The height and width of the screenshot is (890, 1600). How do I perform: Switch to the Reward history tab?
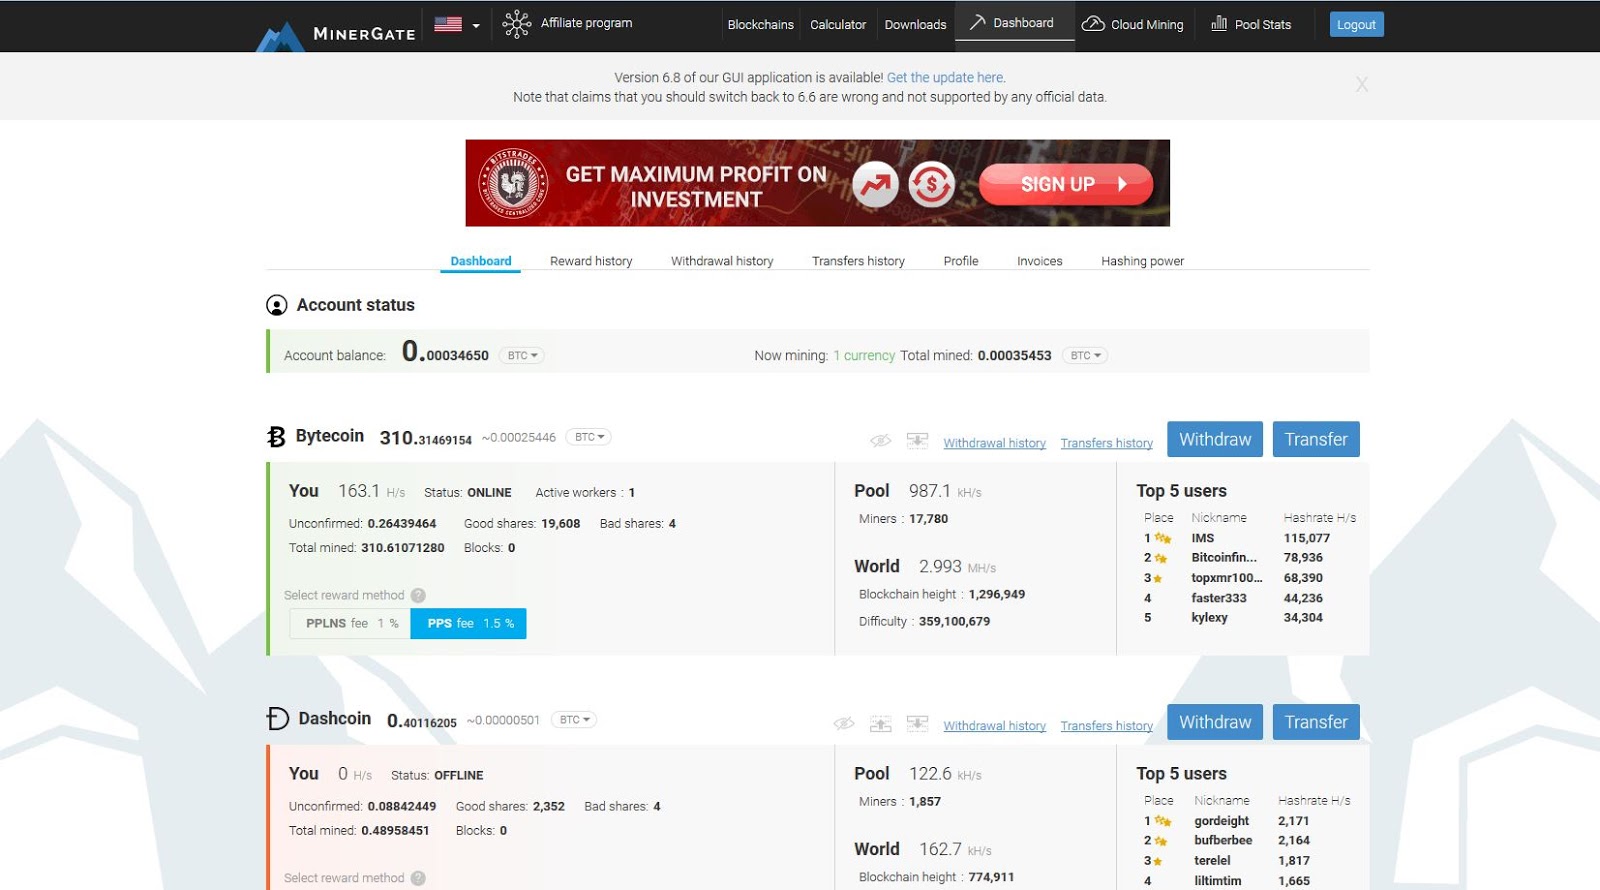[591, 261]
